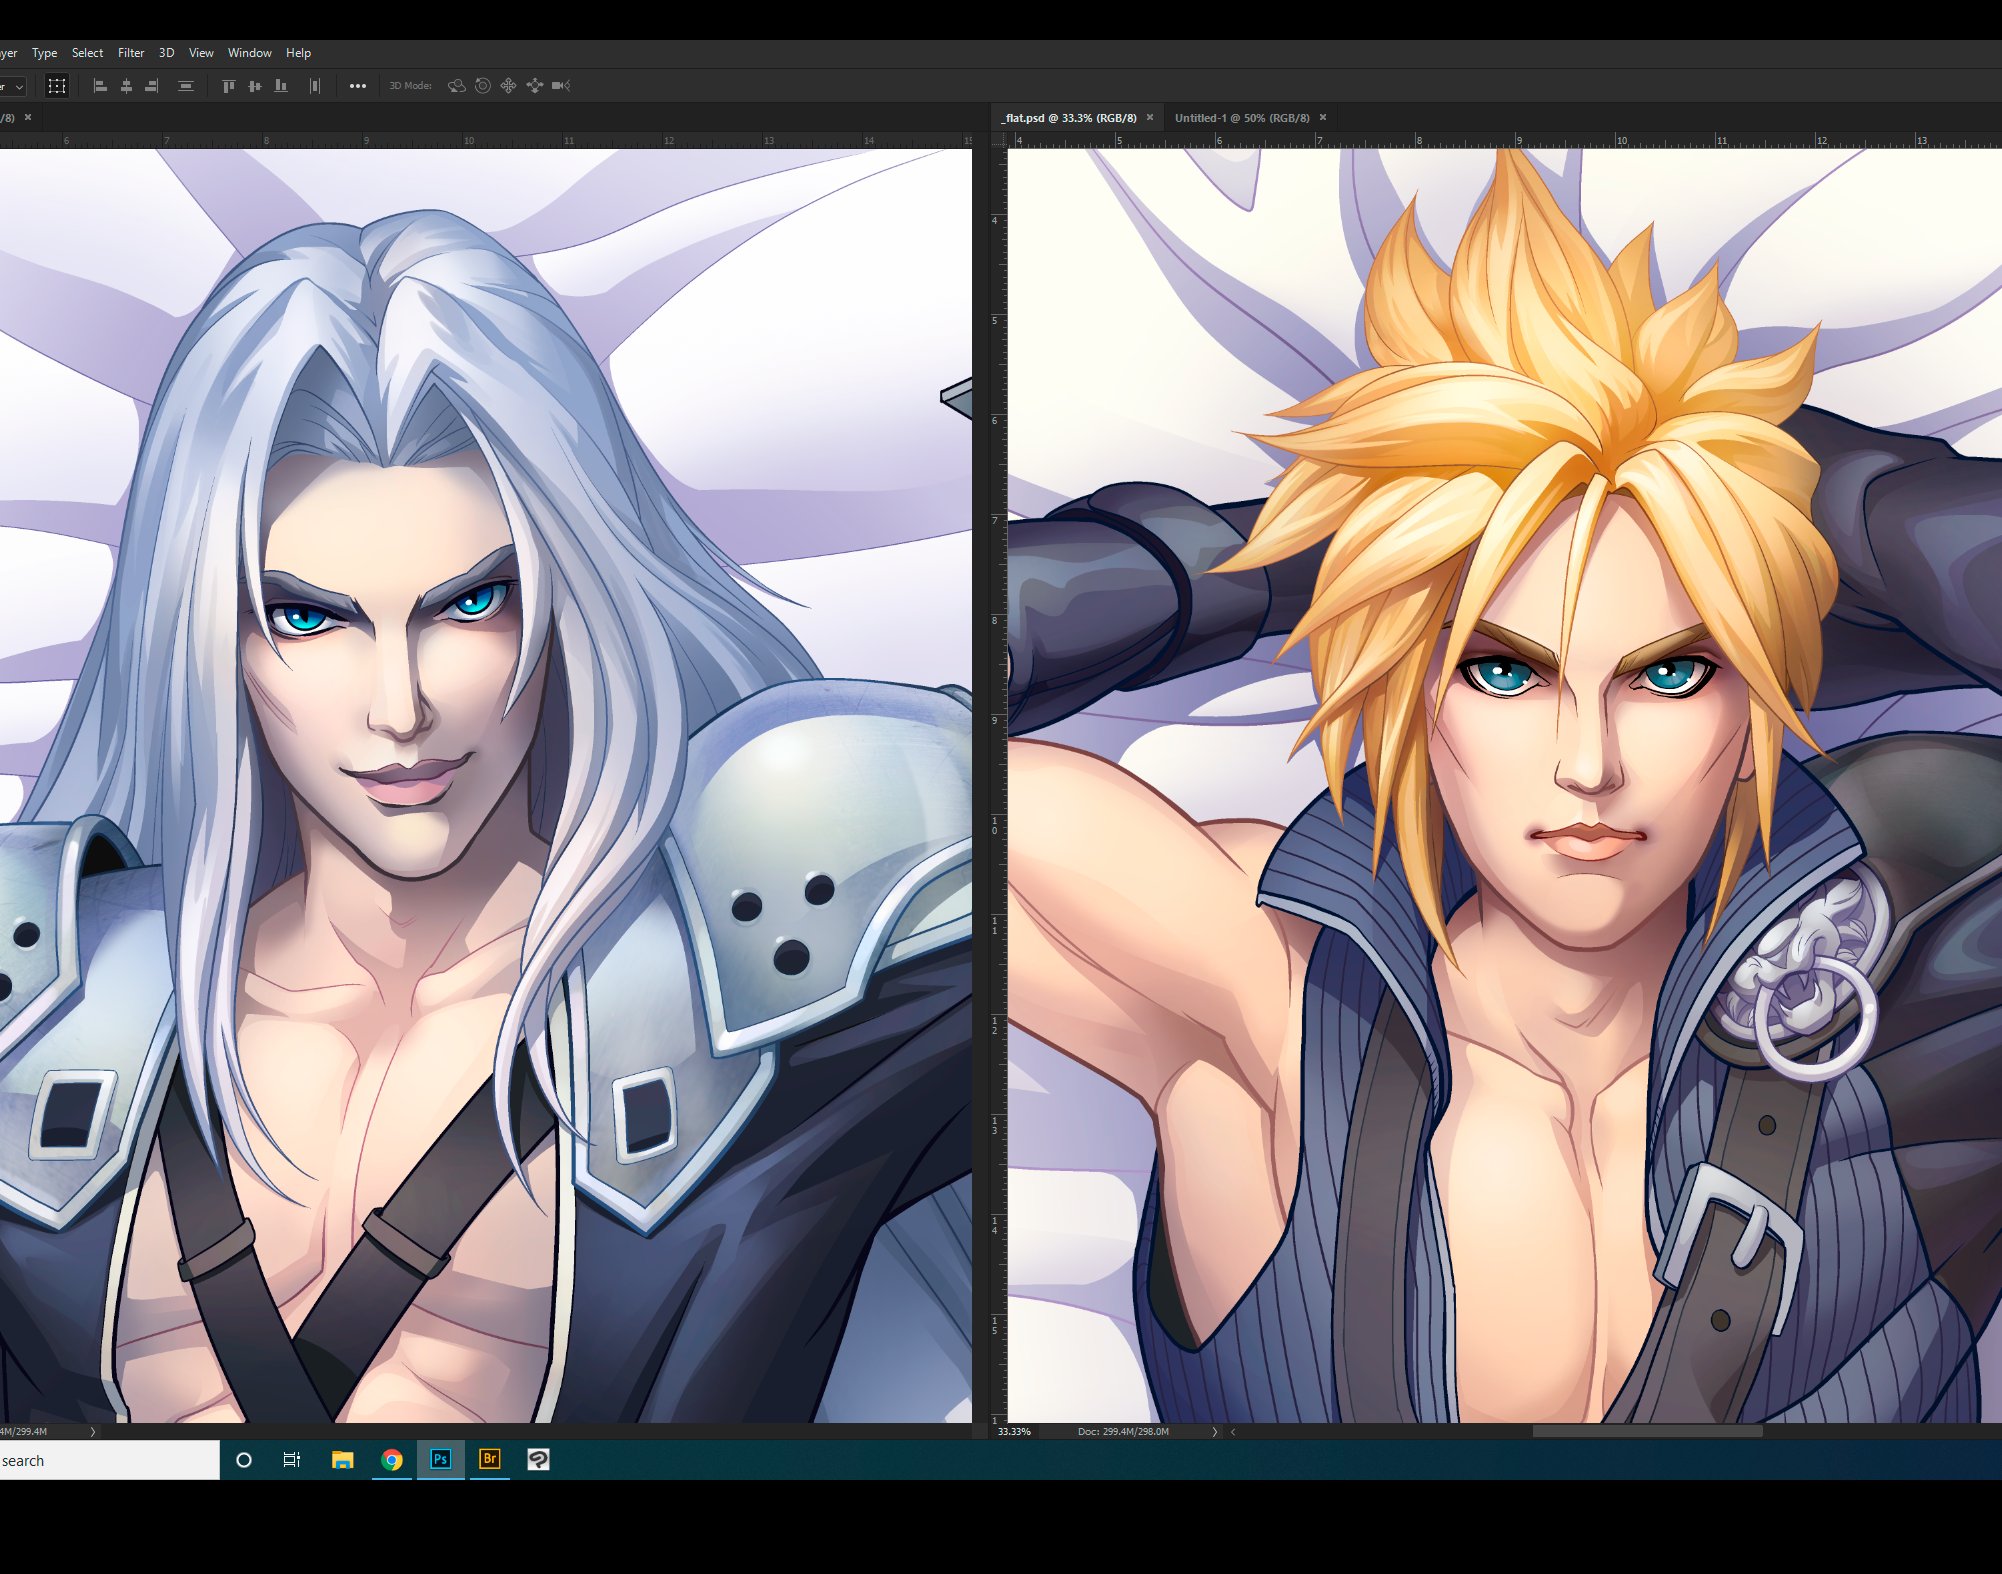Align left edges icon
Viewport: 2002px width, 1574px height.
point(100,86)
